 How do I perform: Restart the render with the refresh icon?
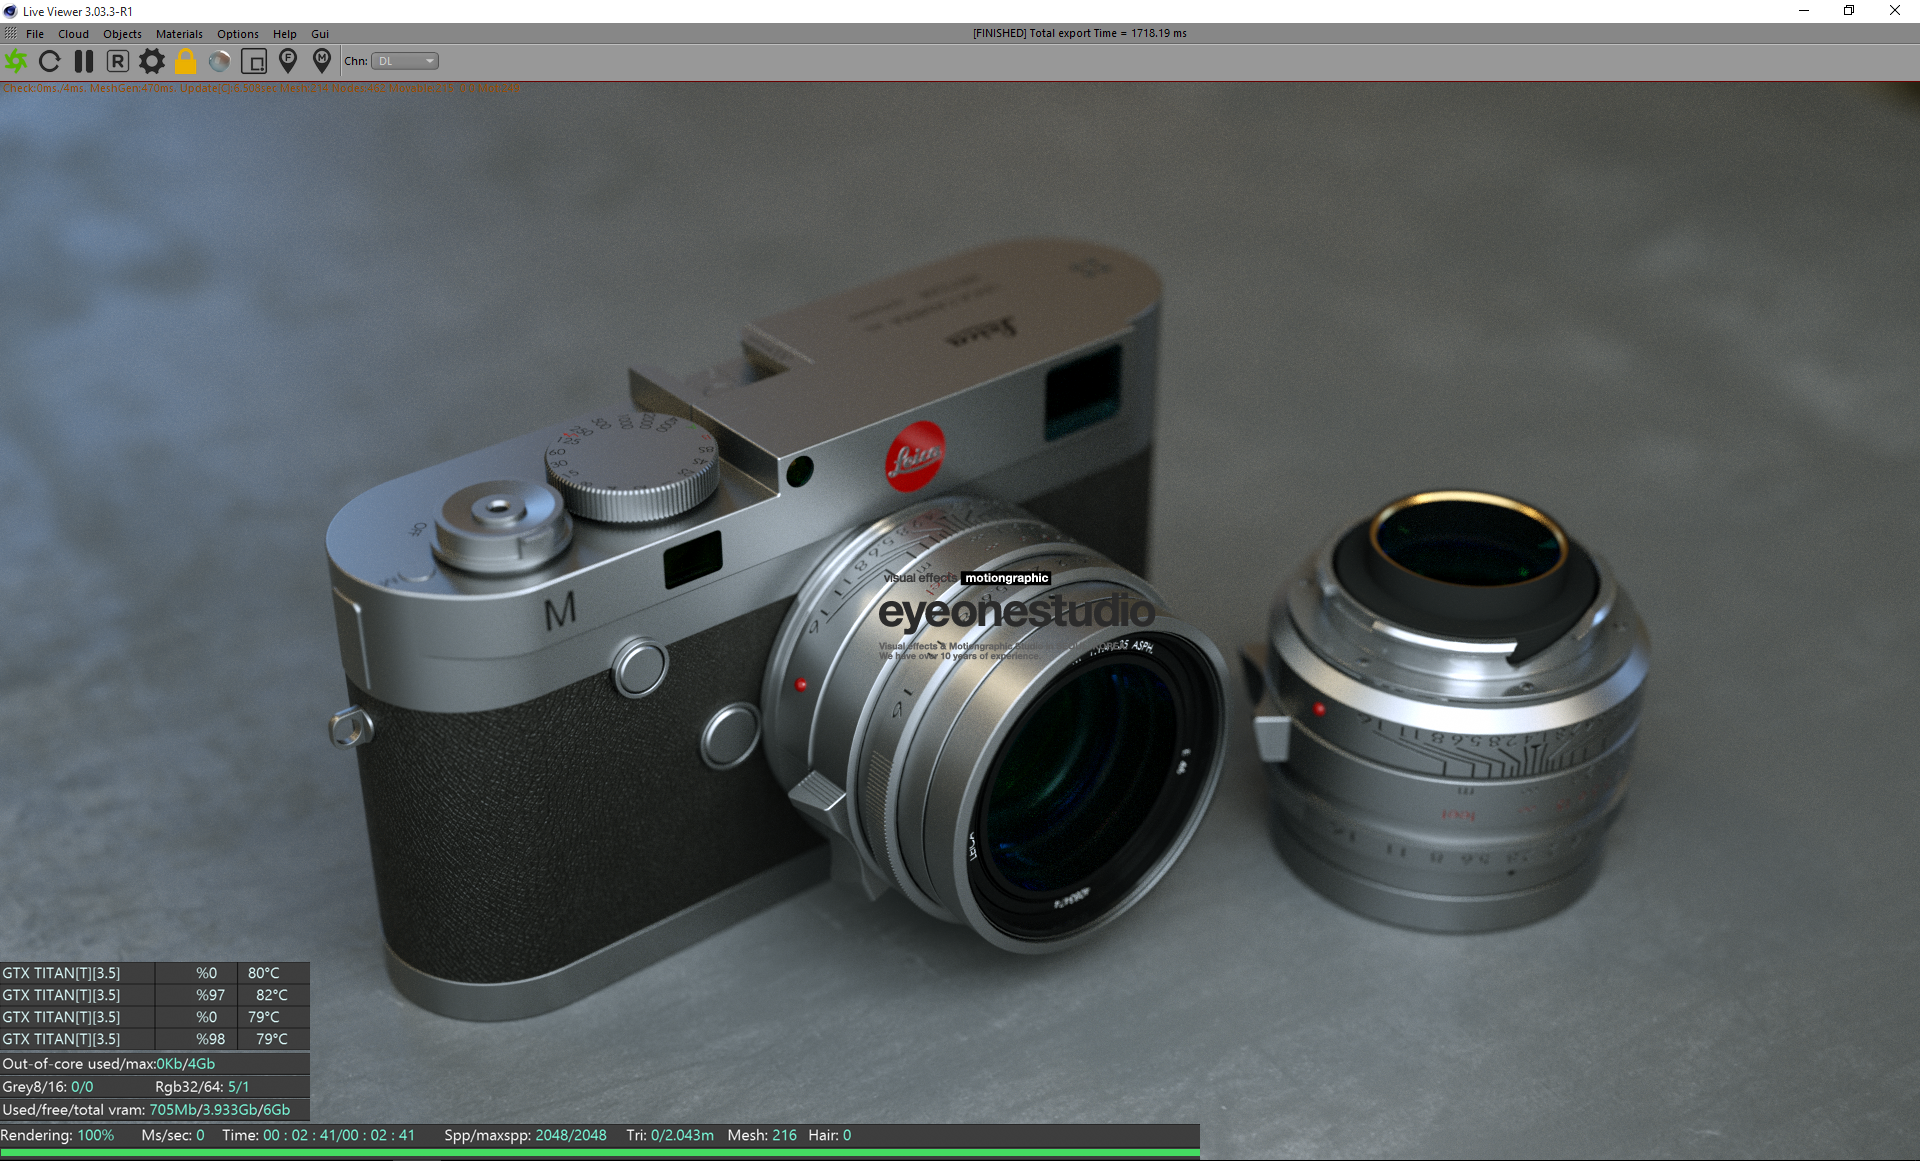coord(49,61)
